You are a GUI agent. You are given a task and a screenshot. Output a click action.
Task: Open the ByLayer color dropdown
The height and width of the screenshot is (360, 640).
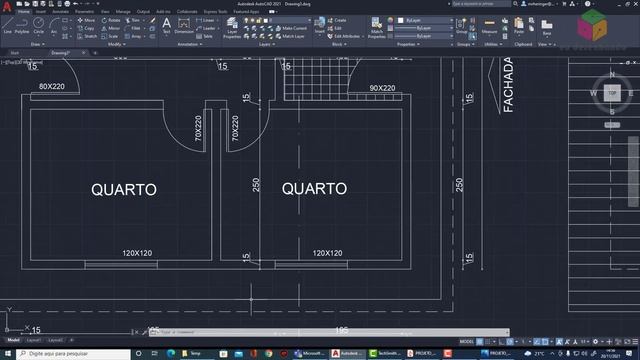(x=425, y=20)
